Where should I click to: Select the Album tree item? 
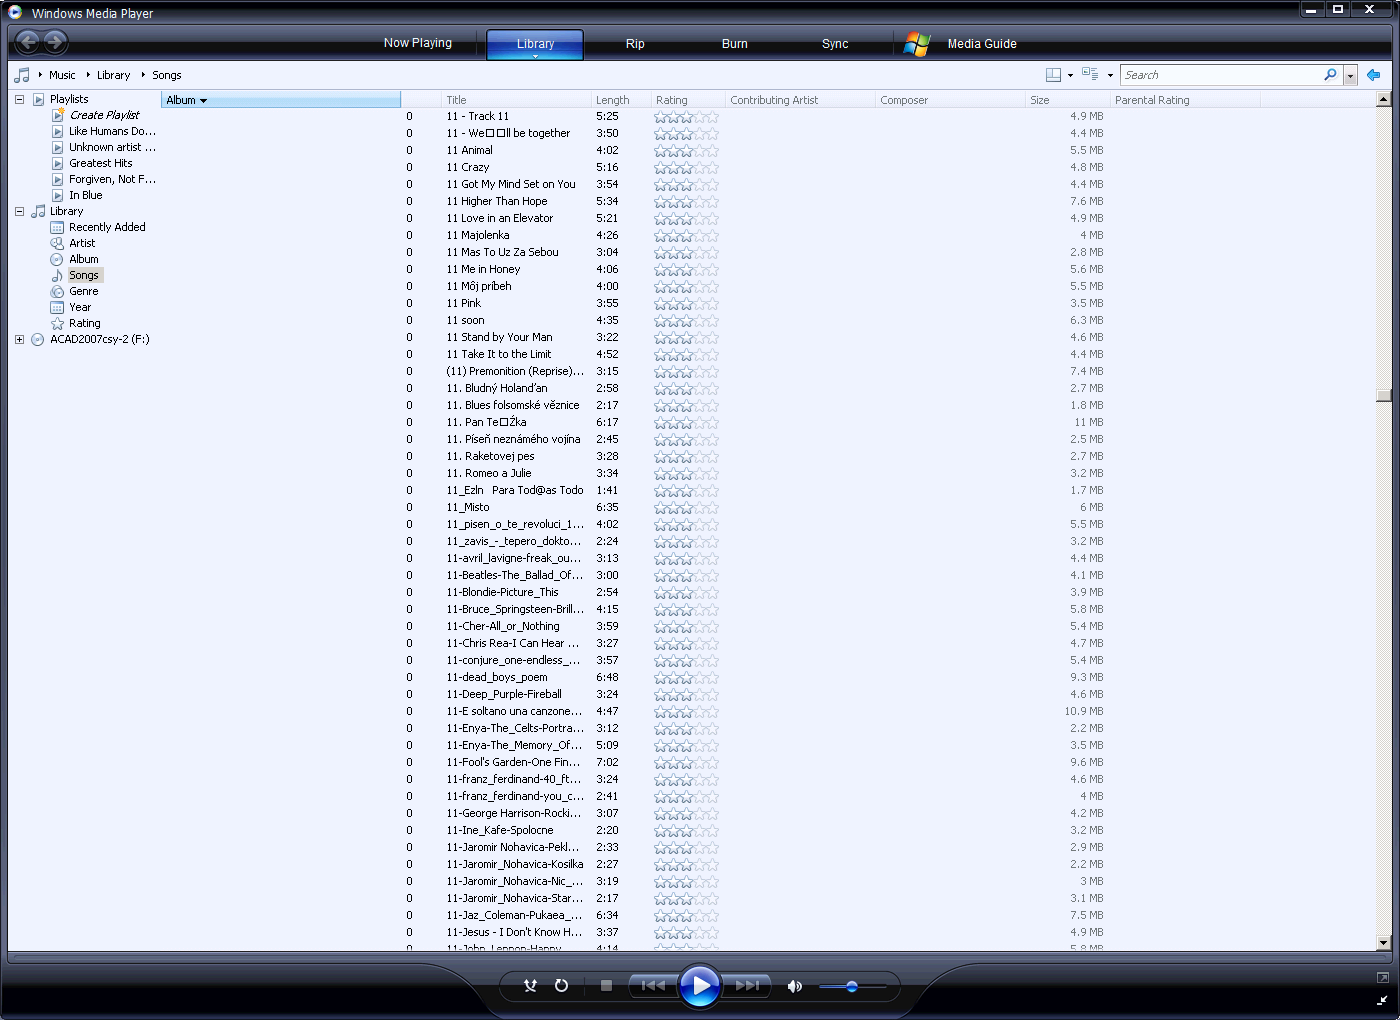pyautogui.click(x=84, y=259)
